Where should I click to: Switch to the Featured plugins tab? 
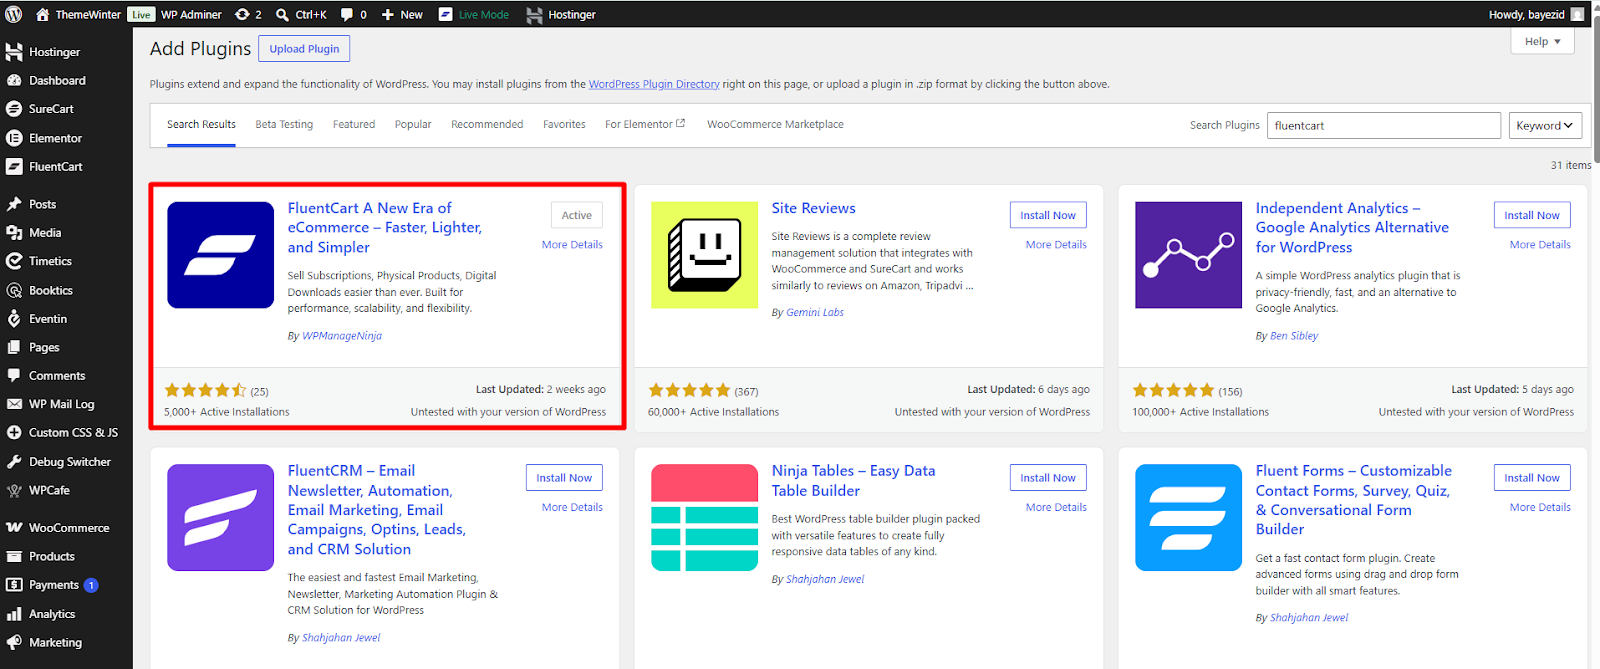[x=354, y=124]
